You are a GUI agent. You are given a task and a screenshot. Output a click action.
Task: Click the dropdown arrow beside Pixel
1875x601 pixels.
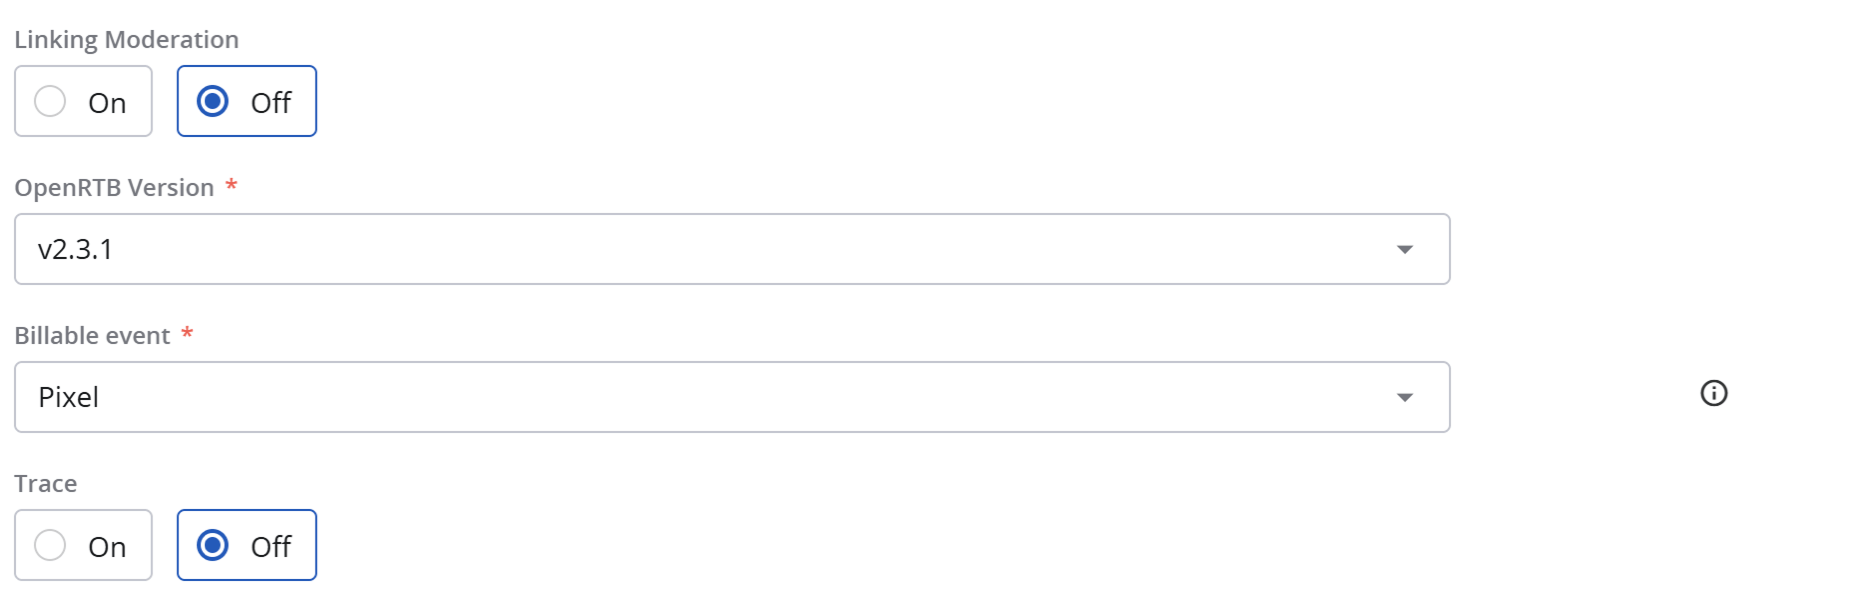(1407, 397)
